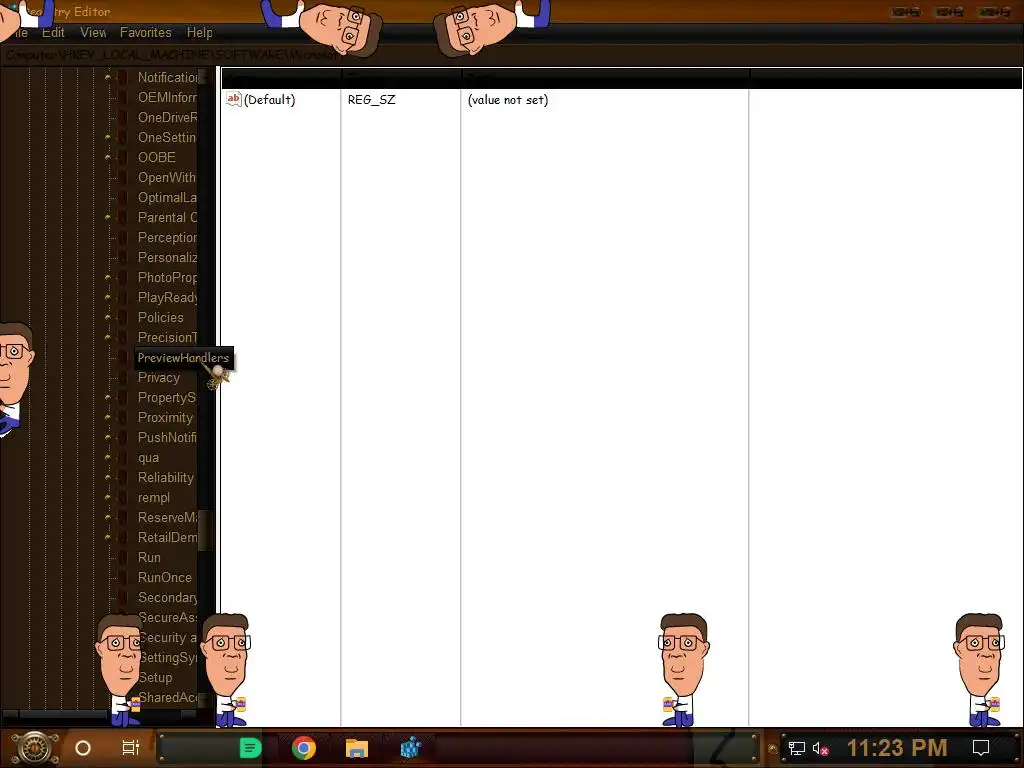Viewport: 1024px width, 768px height.
Task: Select the OneDriveR key label
Action: click(x=167, y=118)
